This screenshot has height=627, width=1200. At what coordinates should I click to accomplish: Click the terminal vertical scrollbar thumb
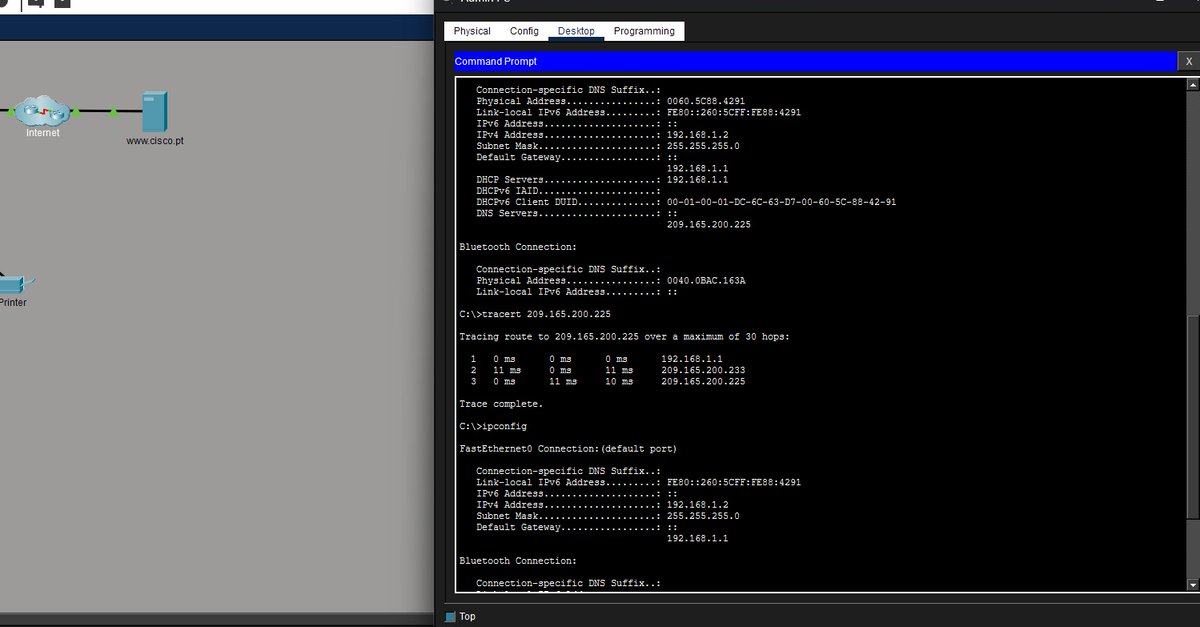click(x=1191, y=417)
